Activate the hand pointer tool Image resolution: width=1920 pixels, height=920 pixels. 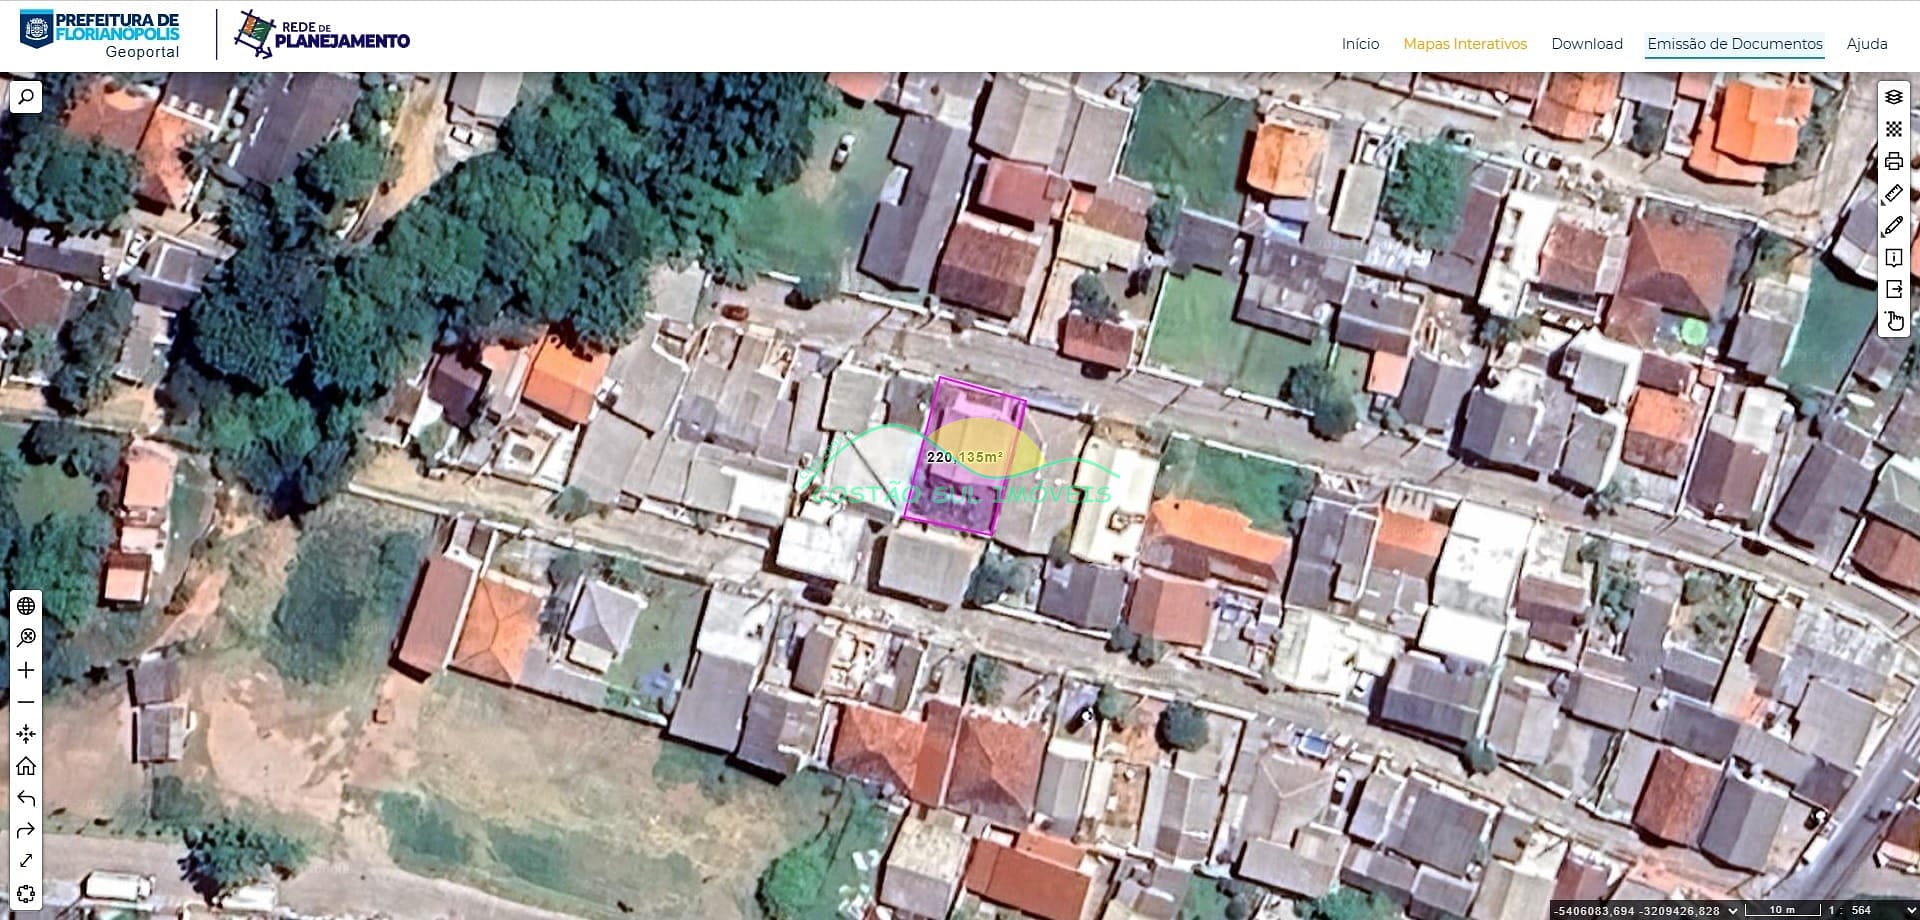pyautogui.click(x=1893, y=321)
